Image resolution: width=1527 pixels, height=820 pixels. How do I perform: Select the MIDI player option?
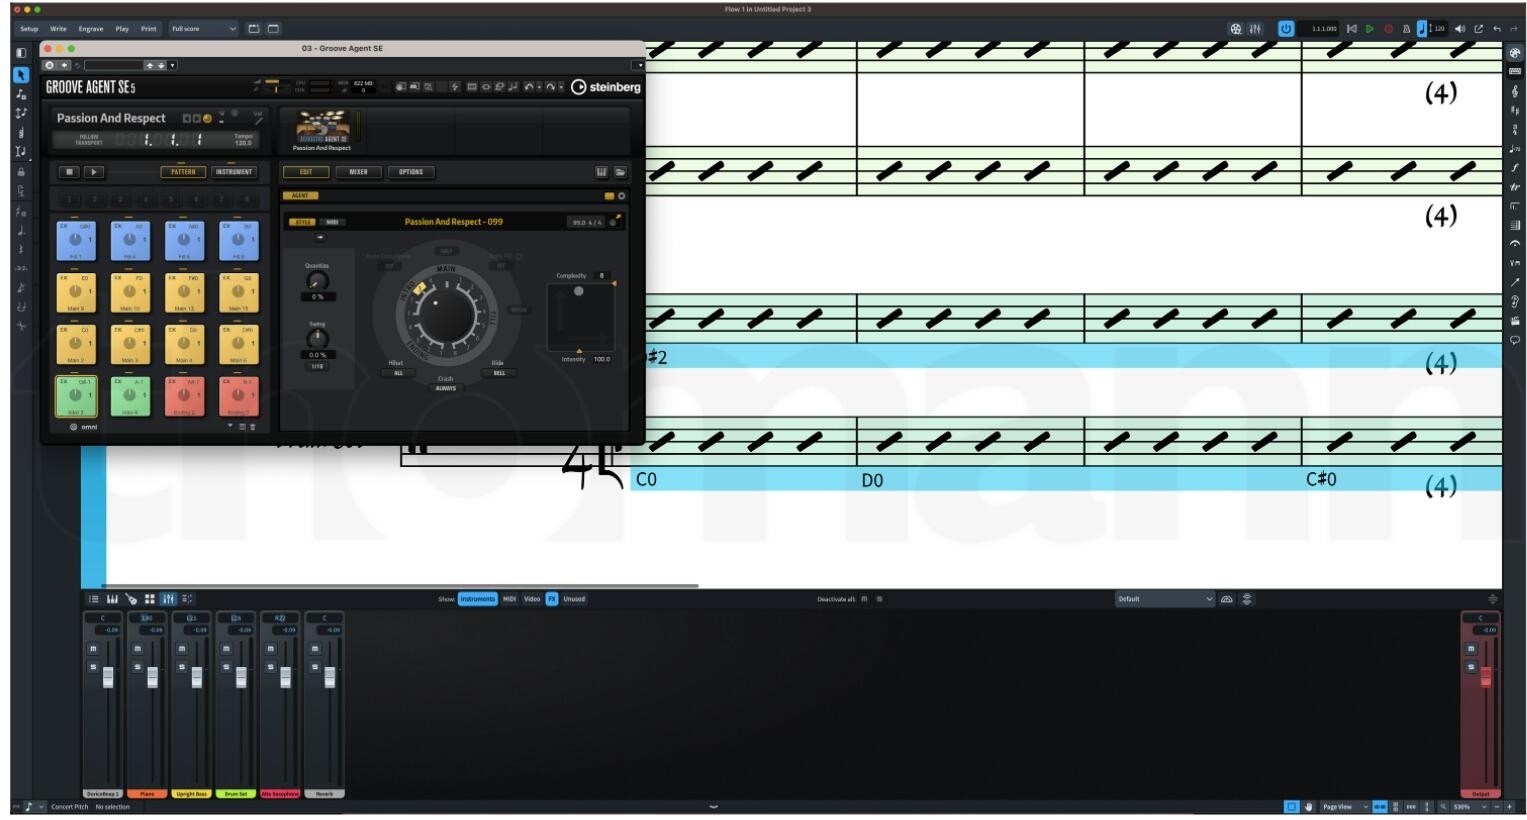332,222
